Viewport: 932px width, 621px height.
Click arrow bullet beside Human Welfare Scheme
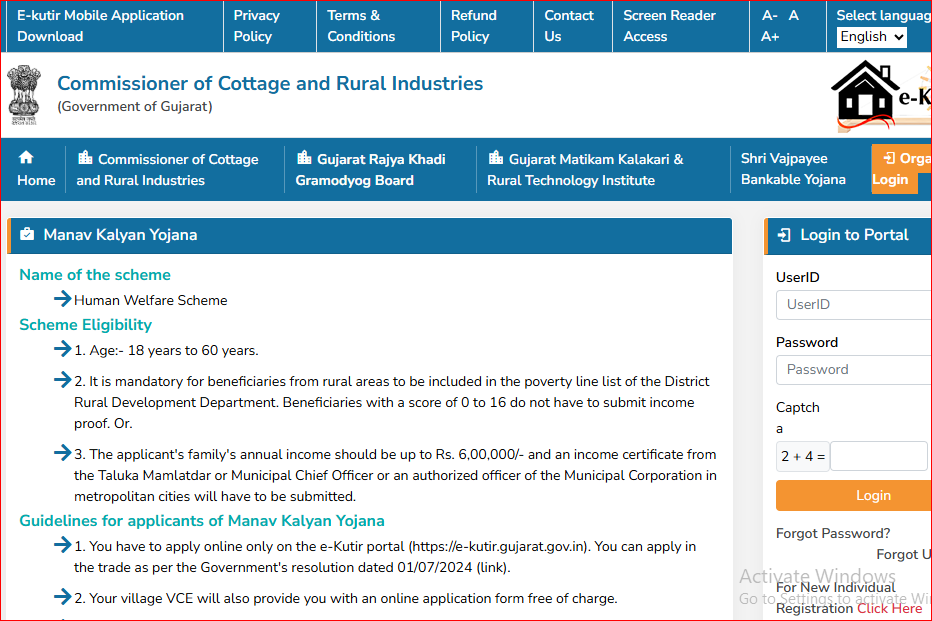(62, 298)
